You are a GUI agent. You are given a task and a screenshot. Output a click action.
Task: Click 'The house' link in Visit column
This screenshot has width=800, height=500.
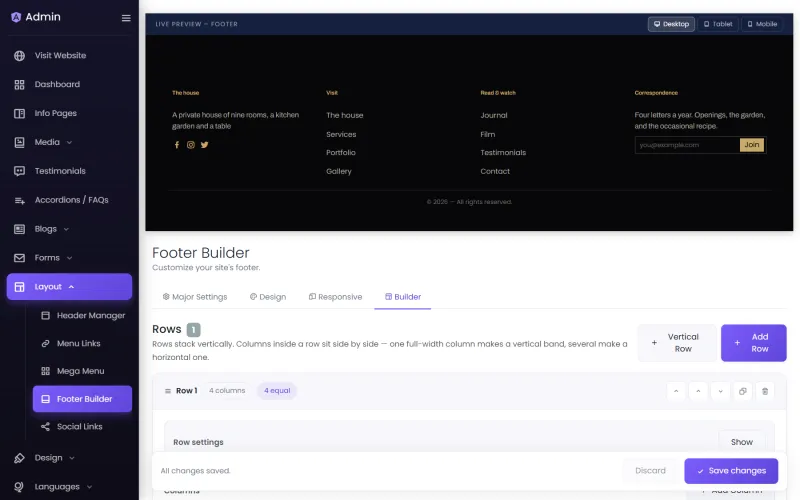[345, 115]
